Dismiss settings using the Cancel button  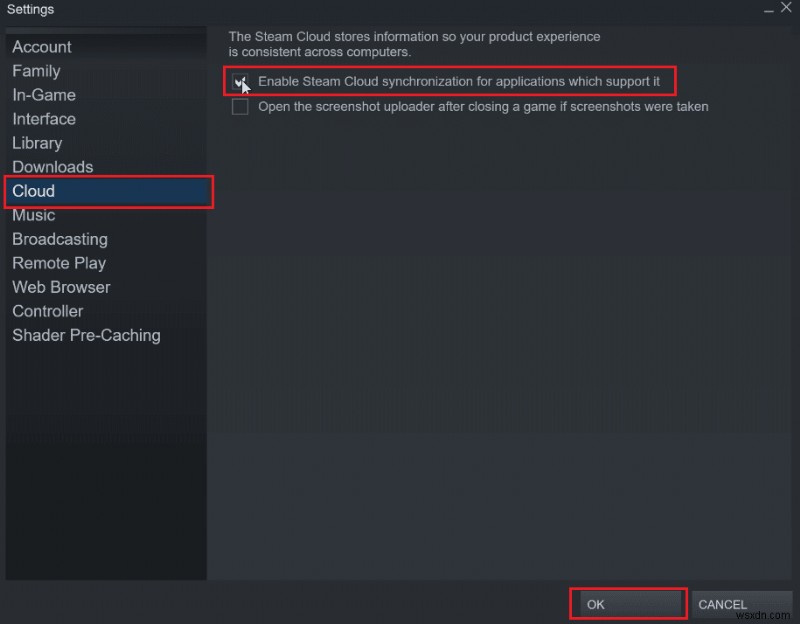point(723,604)
